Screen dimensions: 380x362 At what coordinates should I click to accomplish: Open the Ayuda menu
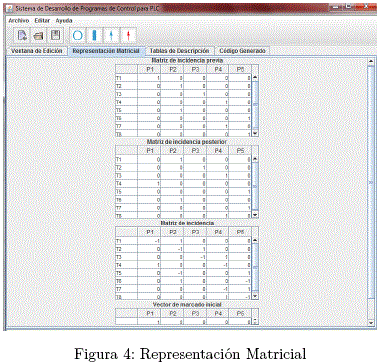(x=64, y=21)
